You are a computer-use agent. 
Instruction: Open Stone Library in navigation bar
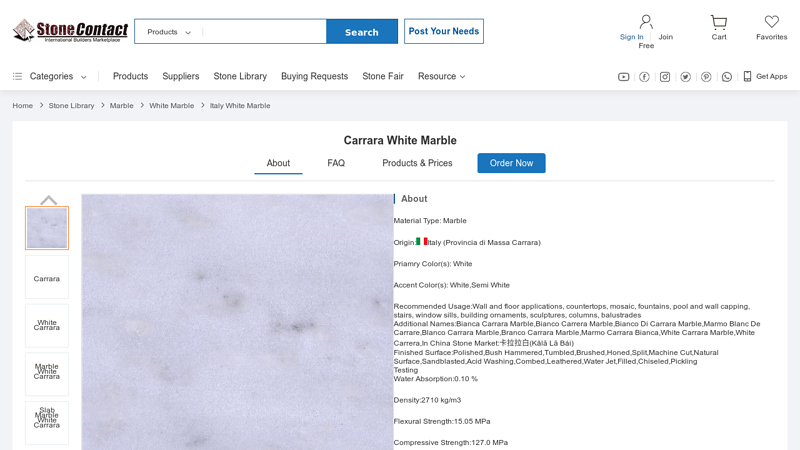coord(240,77)
